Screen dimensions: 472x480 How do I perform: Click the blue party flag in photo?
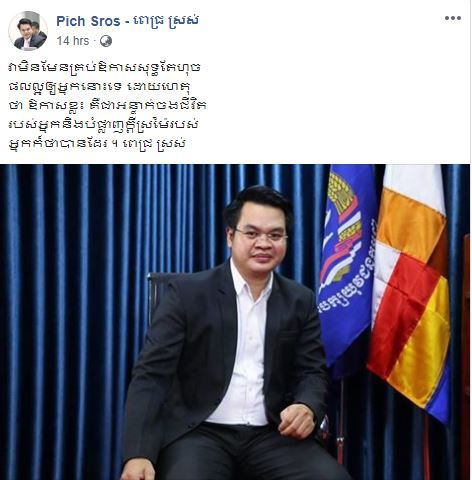347,263
